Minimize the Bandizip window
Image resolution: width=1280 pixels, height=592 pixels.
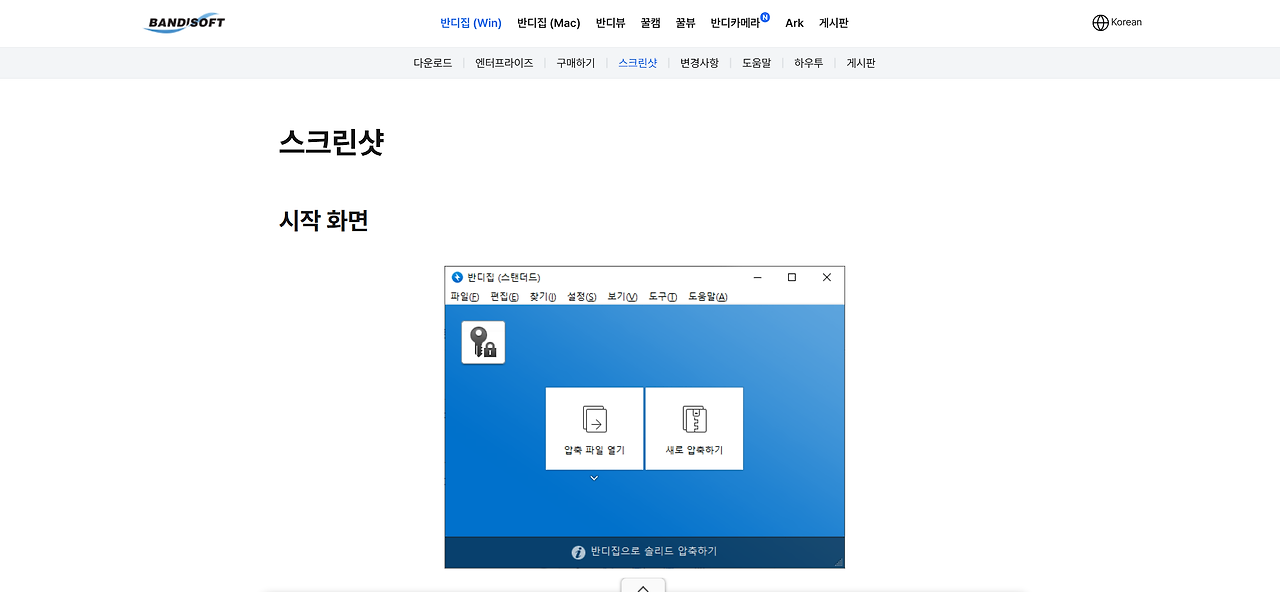click(758, 277)
